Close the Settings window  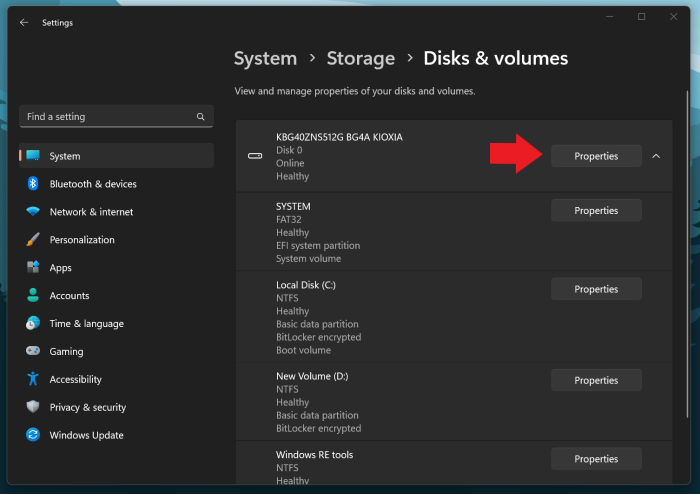(674, 17)
